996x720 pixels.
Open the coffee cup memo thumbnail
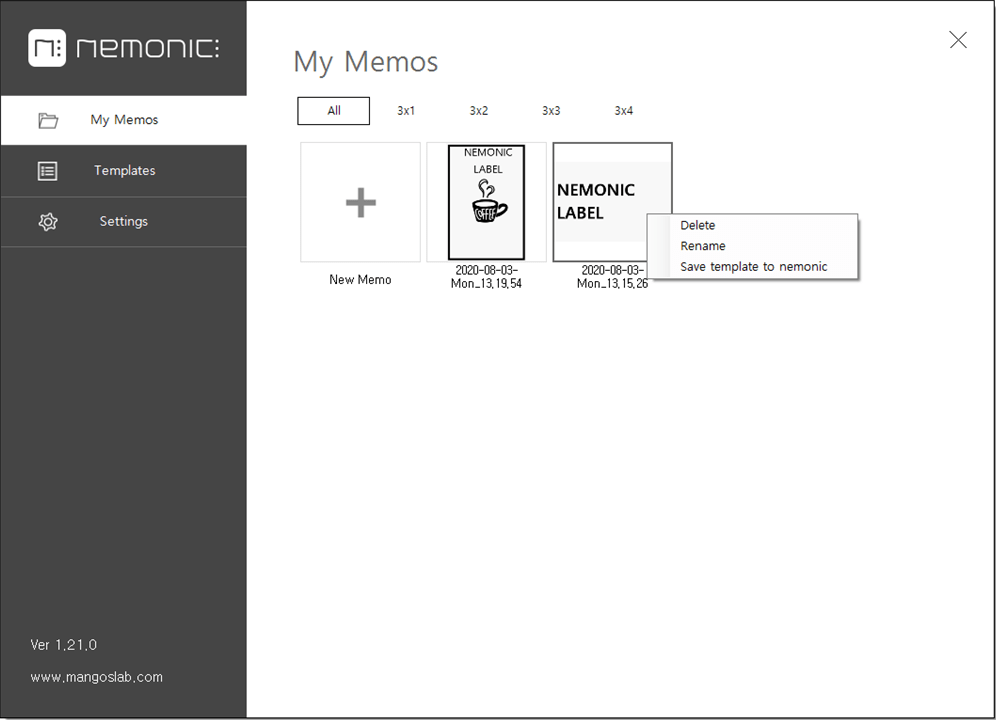[487, 202]
